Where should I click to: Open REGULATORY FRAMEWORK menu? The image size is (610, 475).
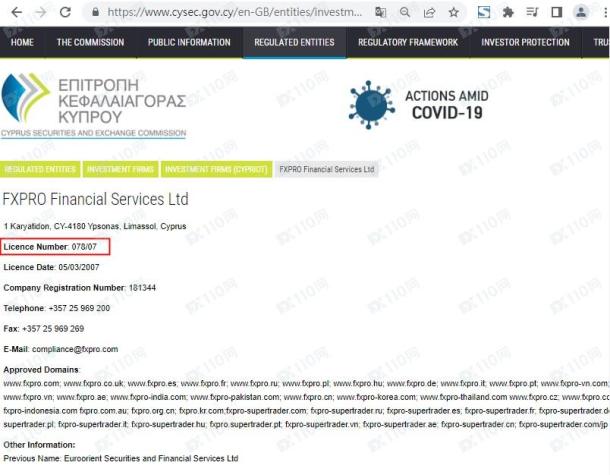coord(408,42)
